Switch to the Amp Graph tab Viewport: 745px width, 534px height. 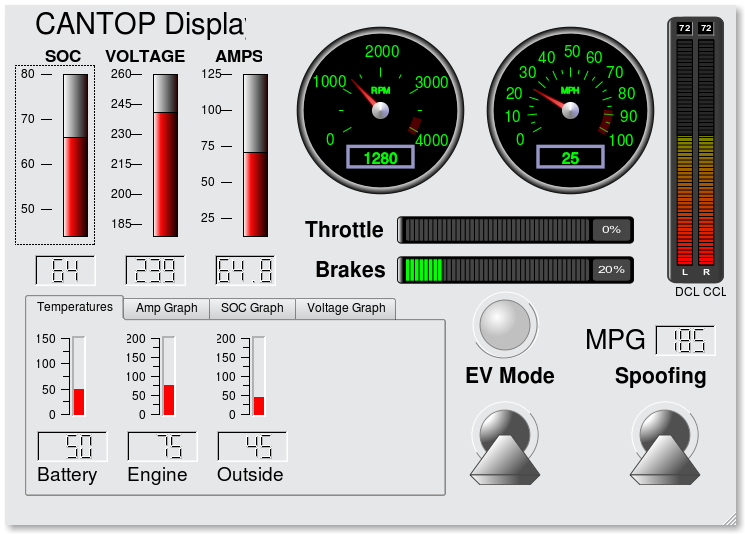167,308
